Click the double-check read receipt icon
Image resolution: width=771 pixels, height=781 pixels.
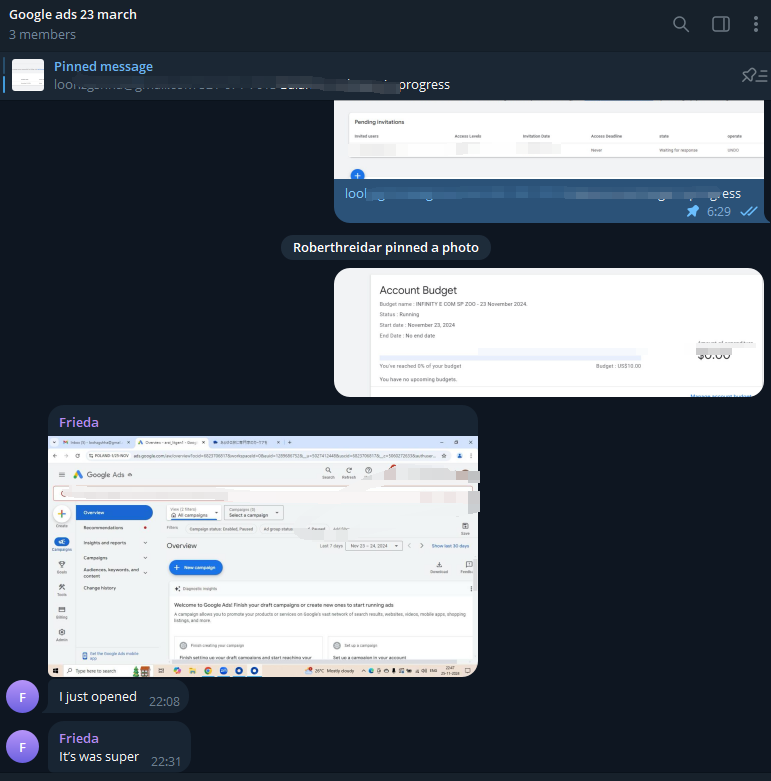[x=749, y=211]
